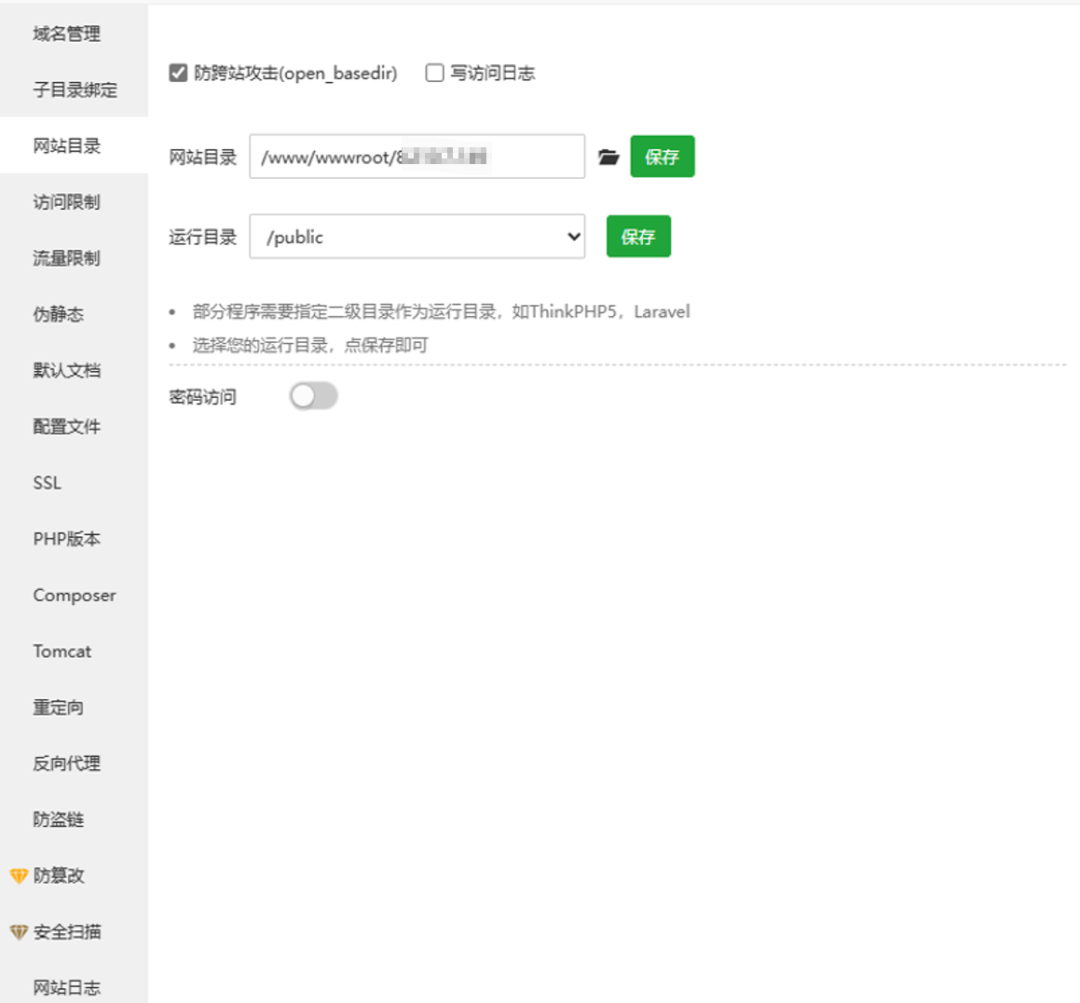Click inside the 网站目录 path input field
This screenshot has height=1003, width=1080.
click(x=416, y=157)
